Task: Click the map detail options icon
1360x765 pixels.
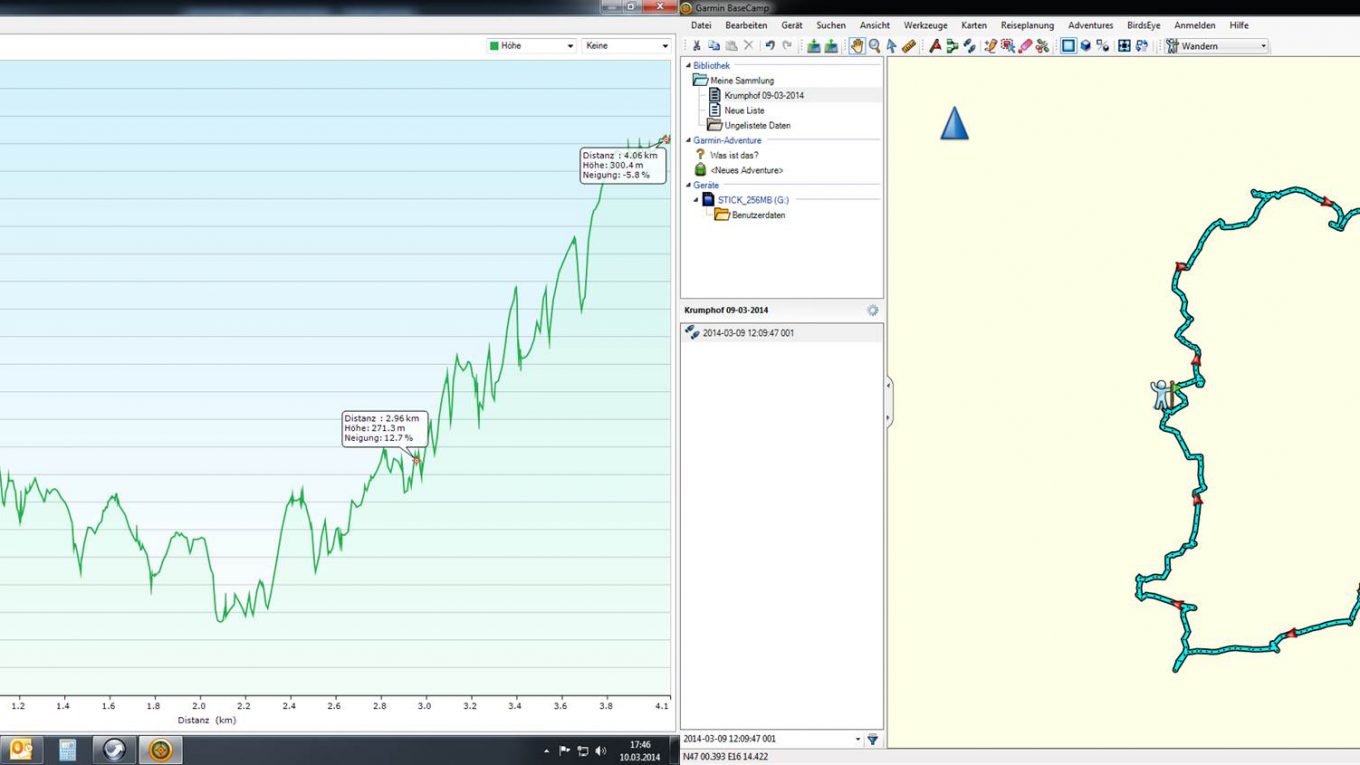Action: coord(1102,46)
